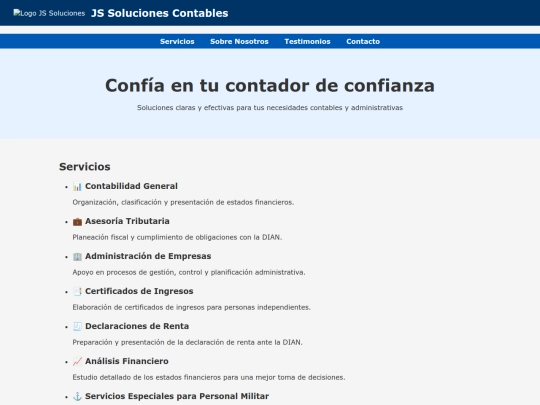Screen dimensions: 540x405
Task: Open the Servicios navigation link
Action: pyautogui.click(x=177, y=41)
